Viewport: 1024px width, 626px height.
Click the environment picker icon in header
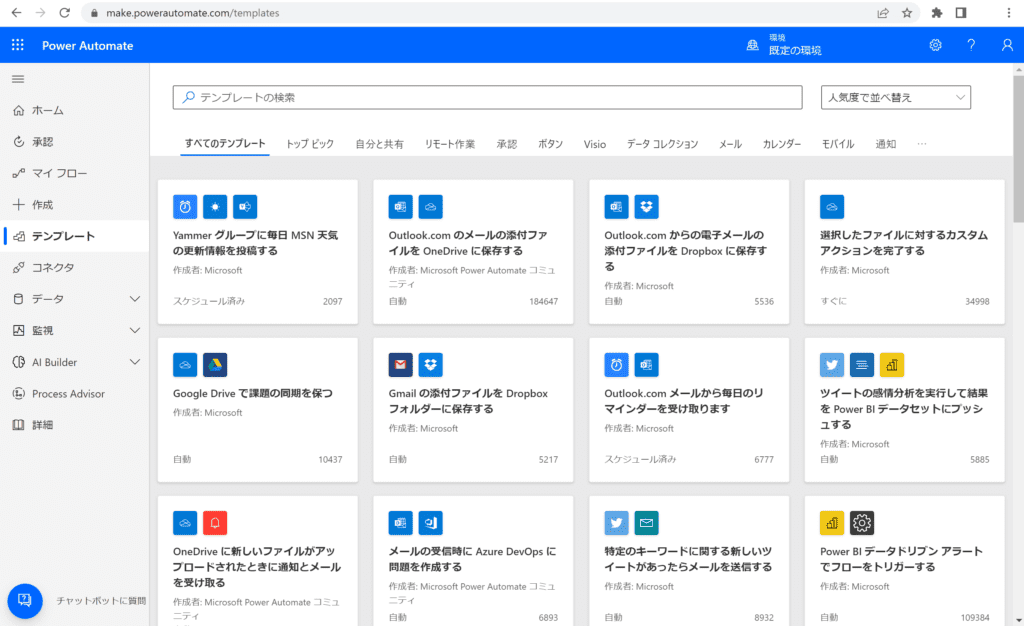click(x=753, y=45)
